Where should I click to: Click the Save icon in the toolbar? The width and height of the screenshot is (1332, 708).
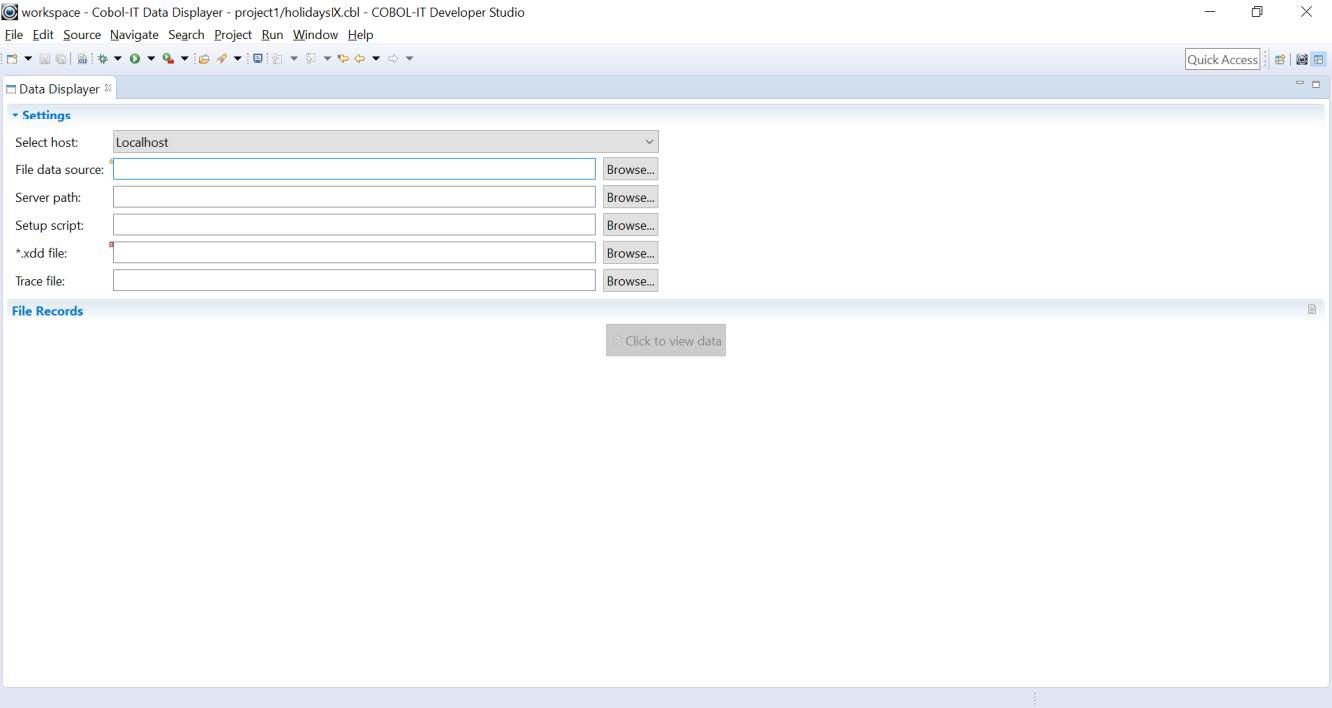click(44, 57)
